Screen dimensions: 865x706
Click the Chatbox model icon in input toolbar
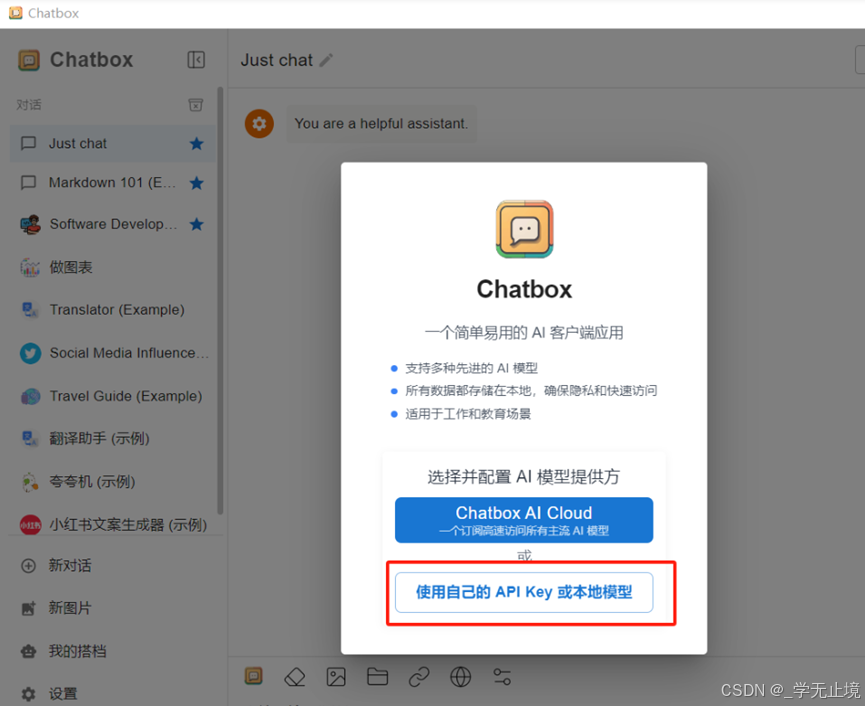coord(254,676)
